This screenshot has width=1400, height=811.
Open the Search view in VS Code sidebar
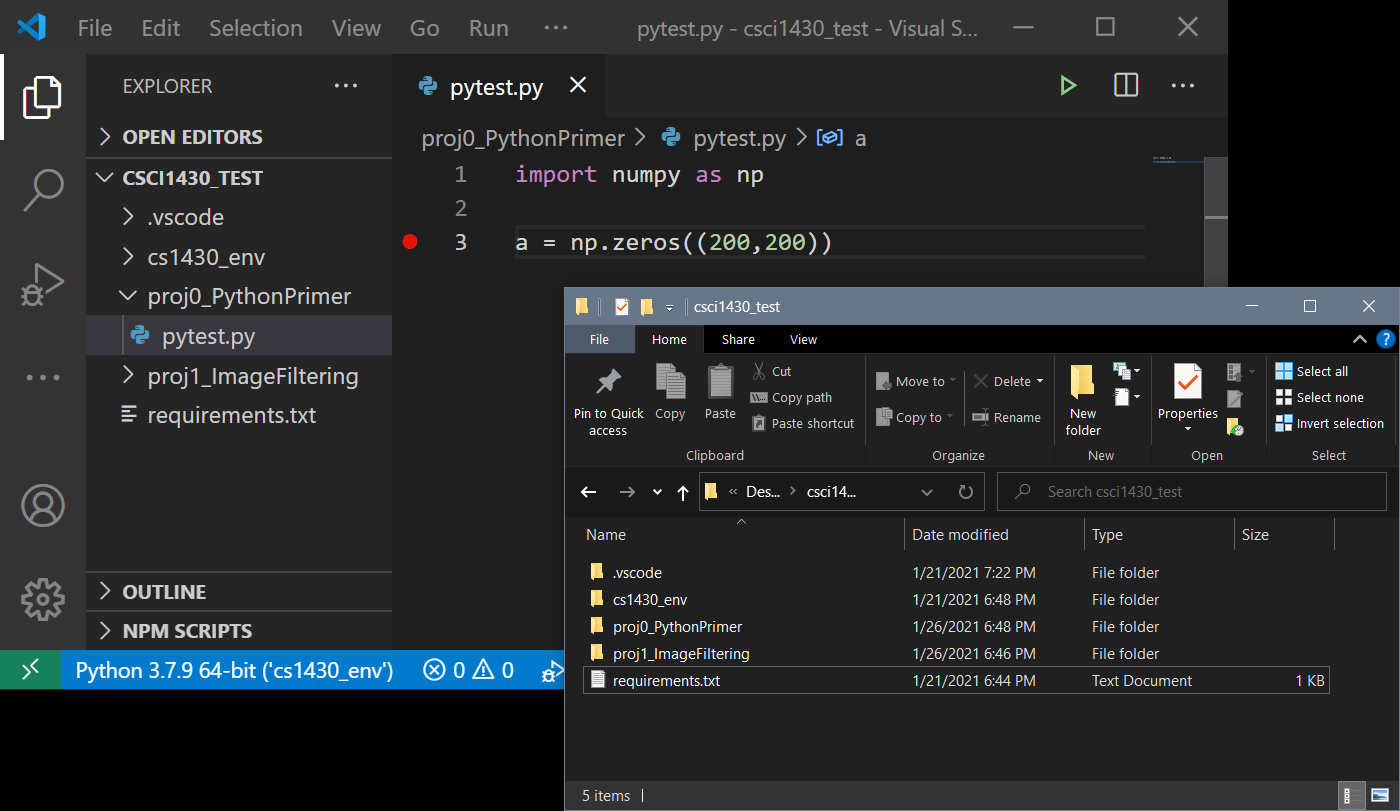click(x=42, y=189)
